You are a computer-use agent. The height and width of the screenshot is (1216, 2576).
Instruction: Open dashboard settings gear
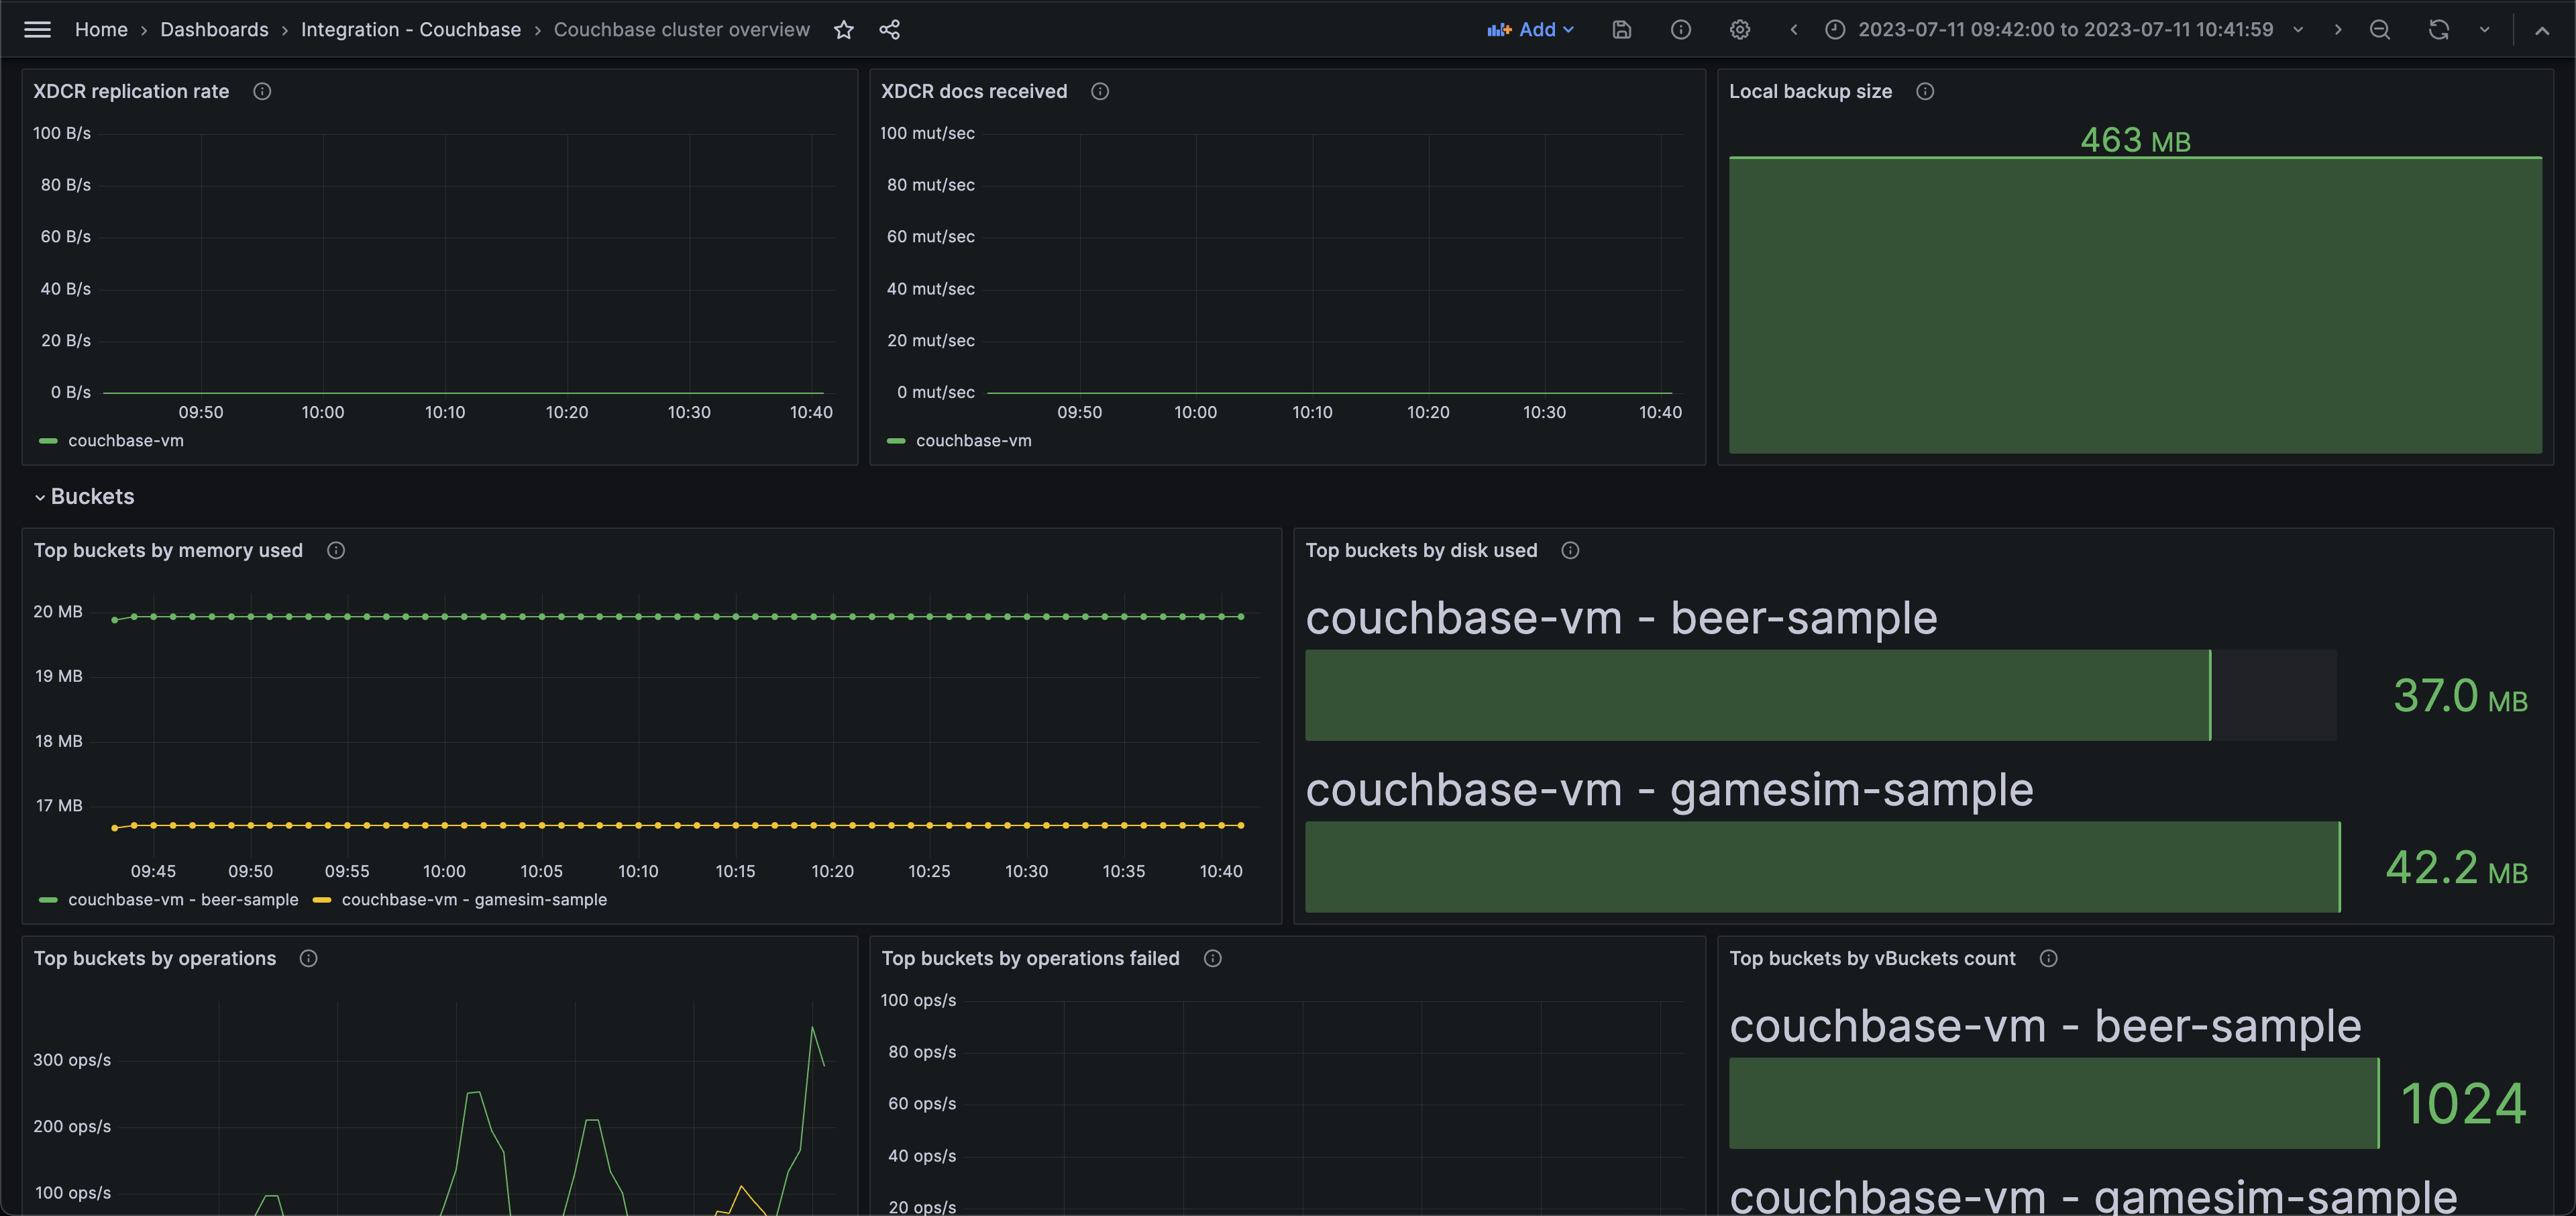tap(1739, 30)
